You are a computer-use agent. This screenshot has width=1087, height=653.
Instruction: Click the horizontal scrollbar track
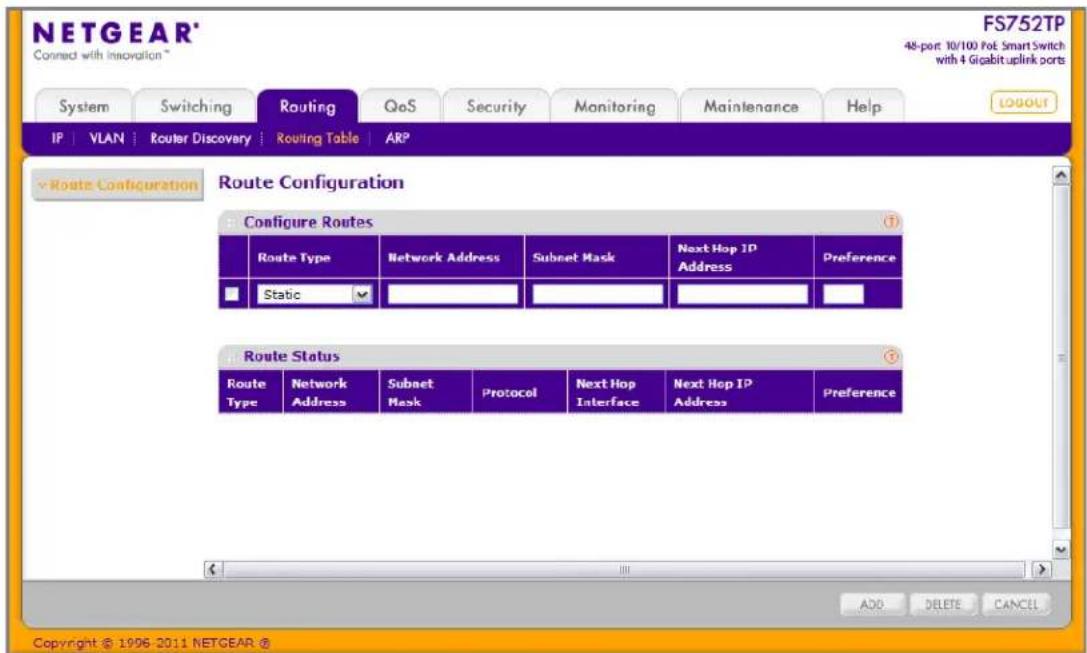coord(624,570)
